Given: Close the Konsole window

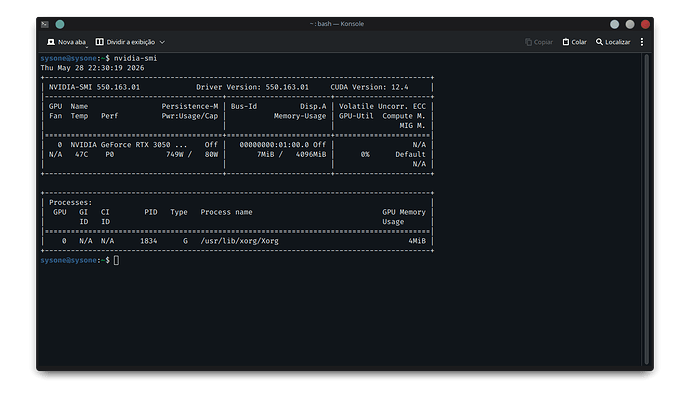Looking at the screenshot, I should click(x=646, y=24).
